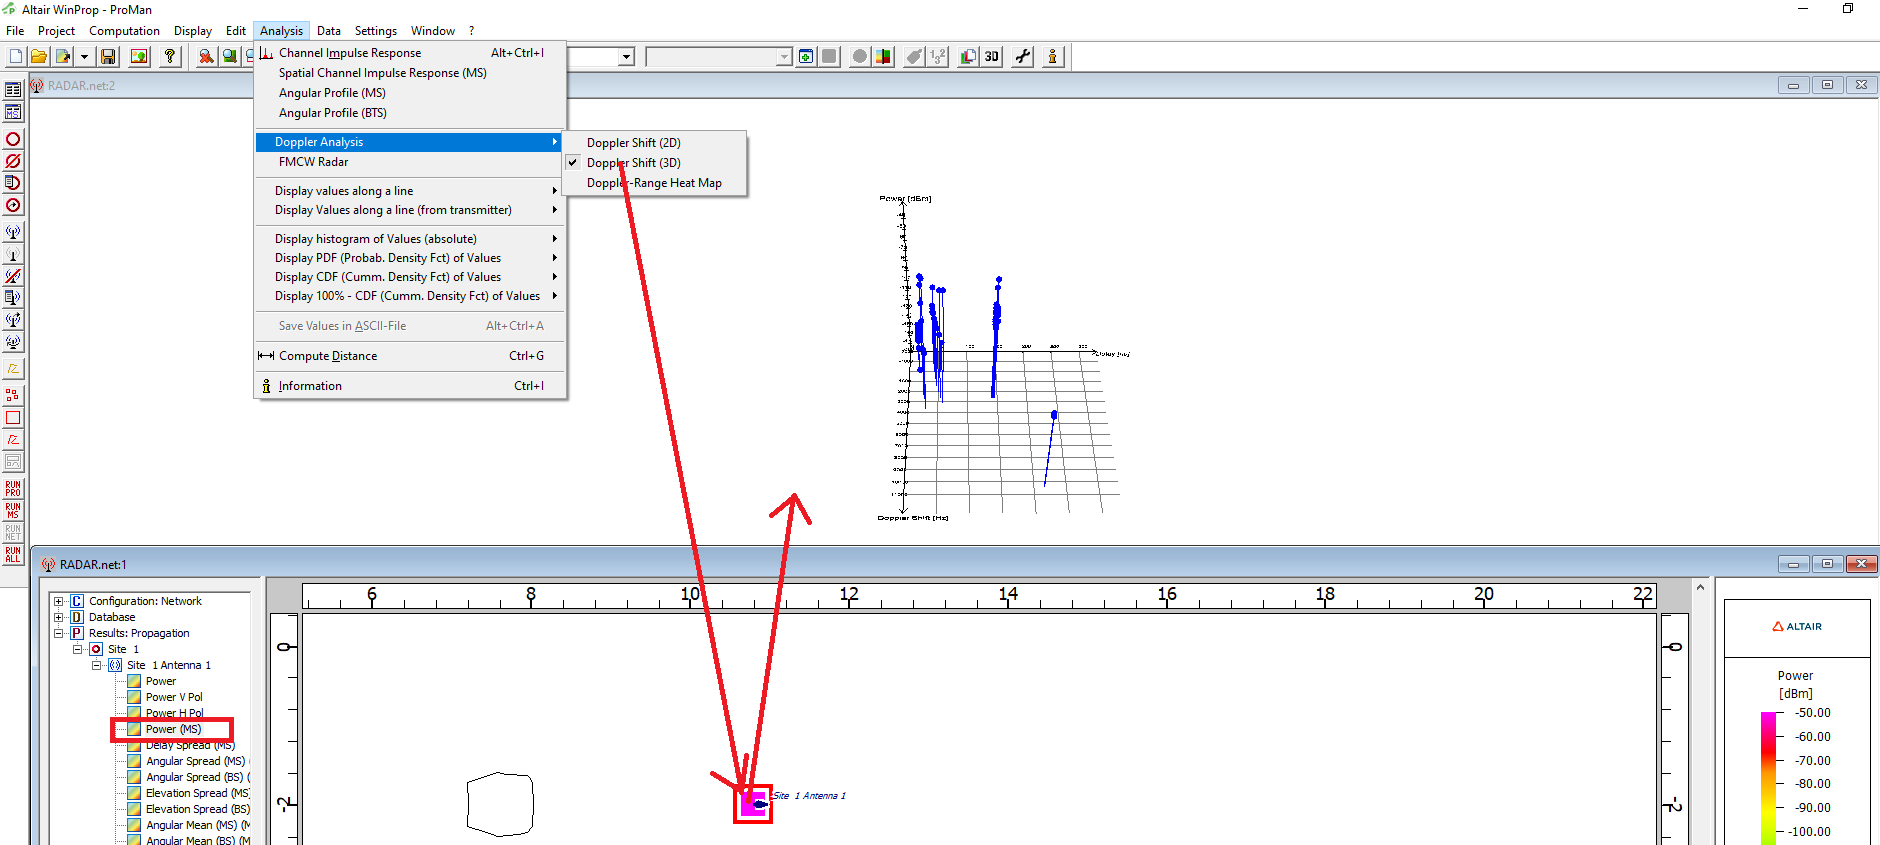Image resolution: width=1880 pixels, height=845 pixels.
Task: Collapse Results: Propagation tree node
Action: click(58, 633)
